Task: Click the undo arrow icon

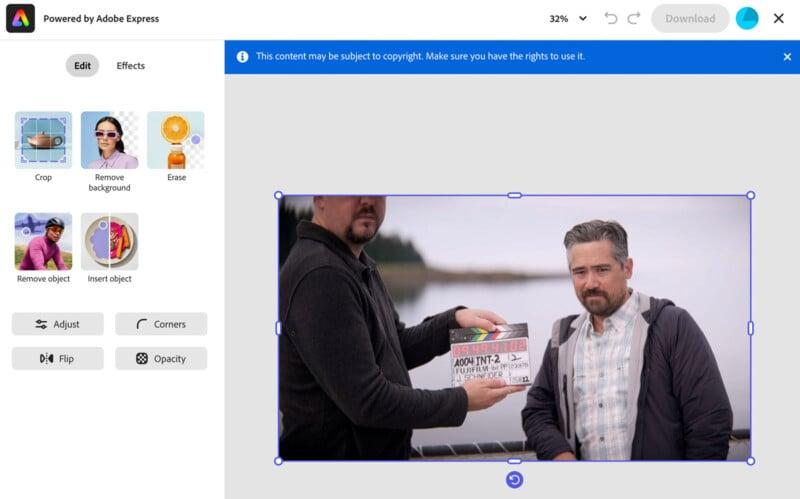Action: click(611, 18)
